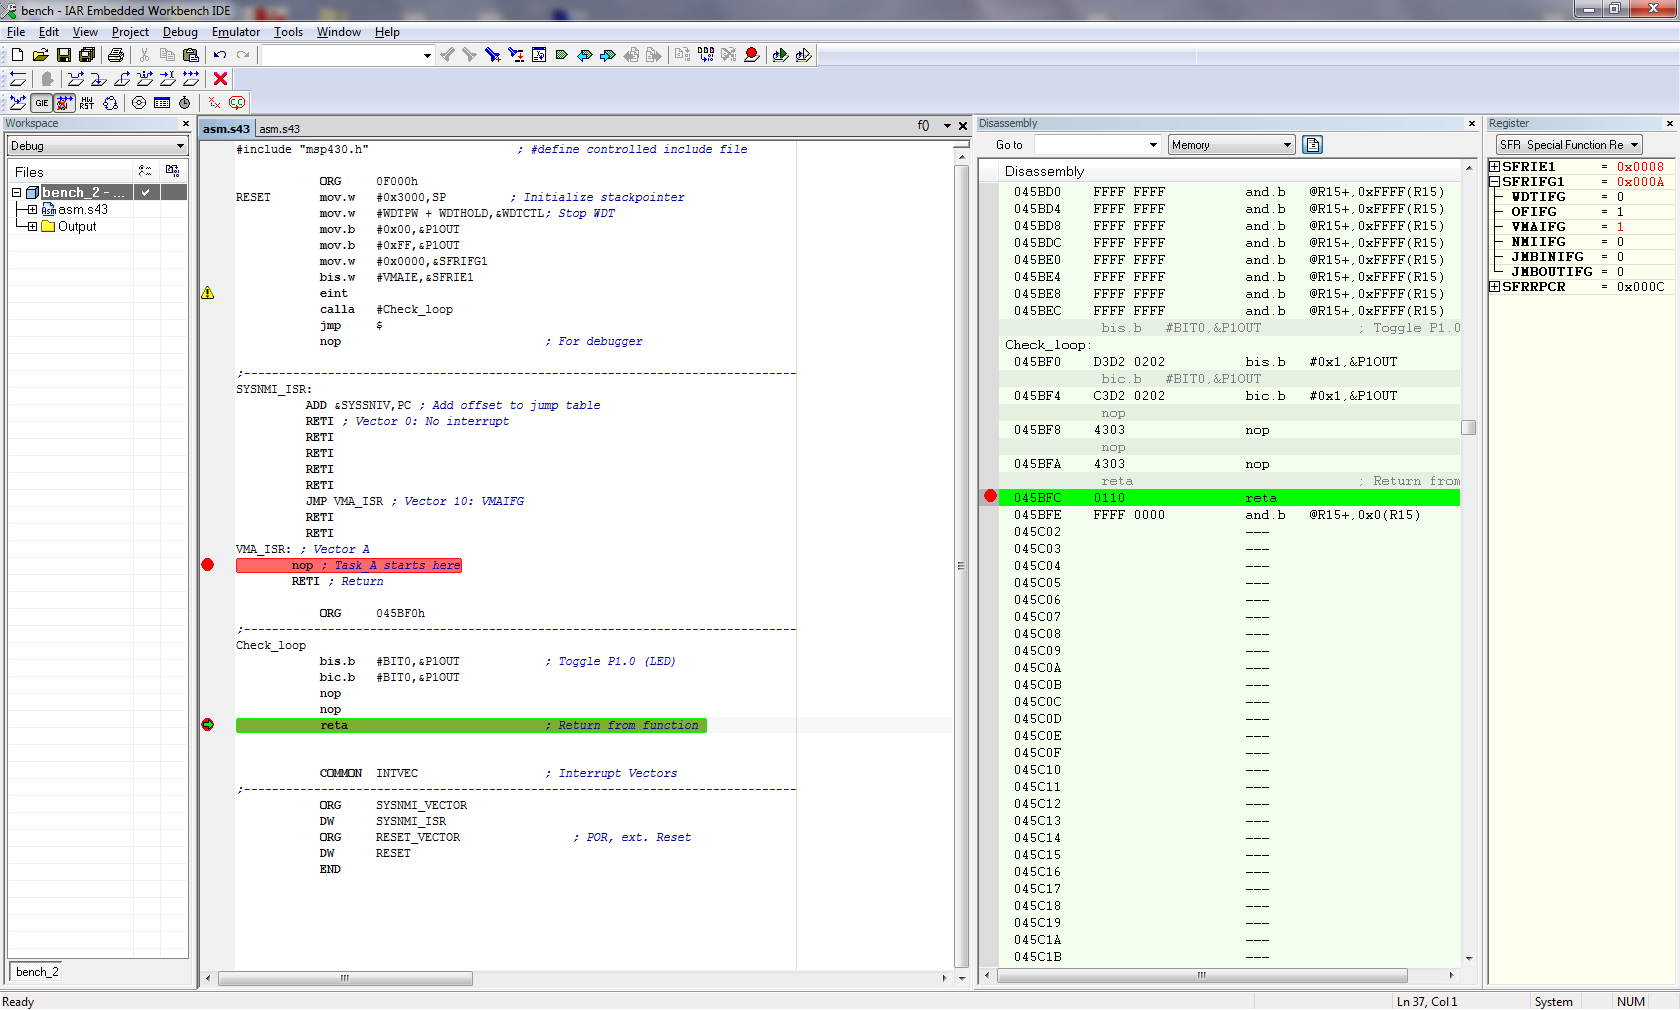This screenshot has height=1010, width=1680.
Task: Toggle disassembly breakpoint at address 045BFC
Action: coord(990,497)
